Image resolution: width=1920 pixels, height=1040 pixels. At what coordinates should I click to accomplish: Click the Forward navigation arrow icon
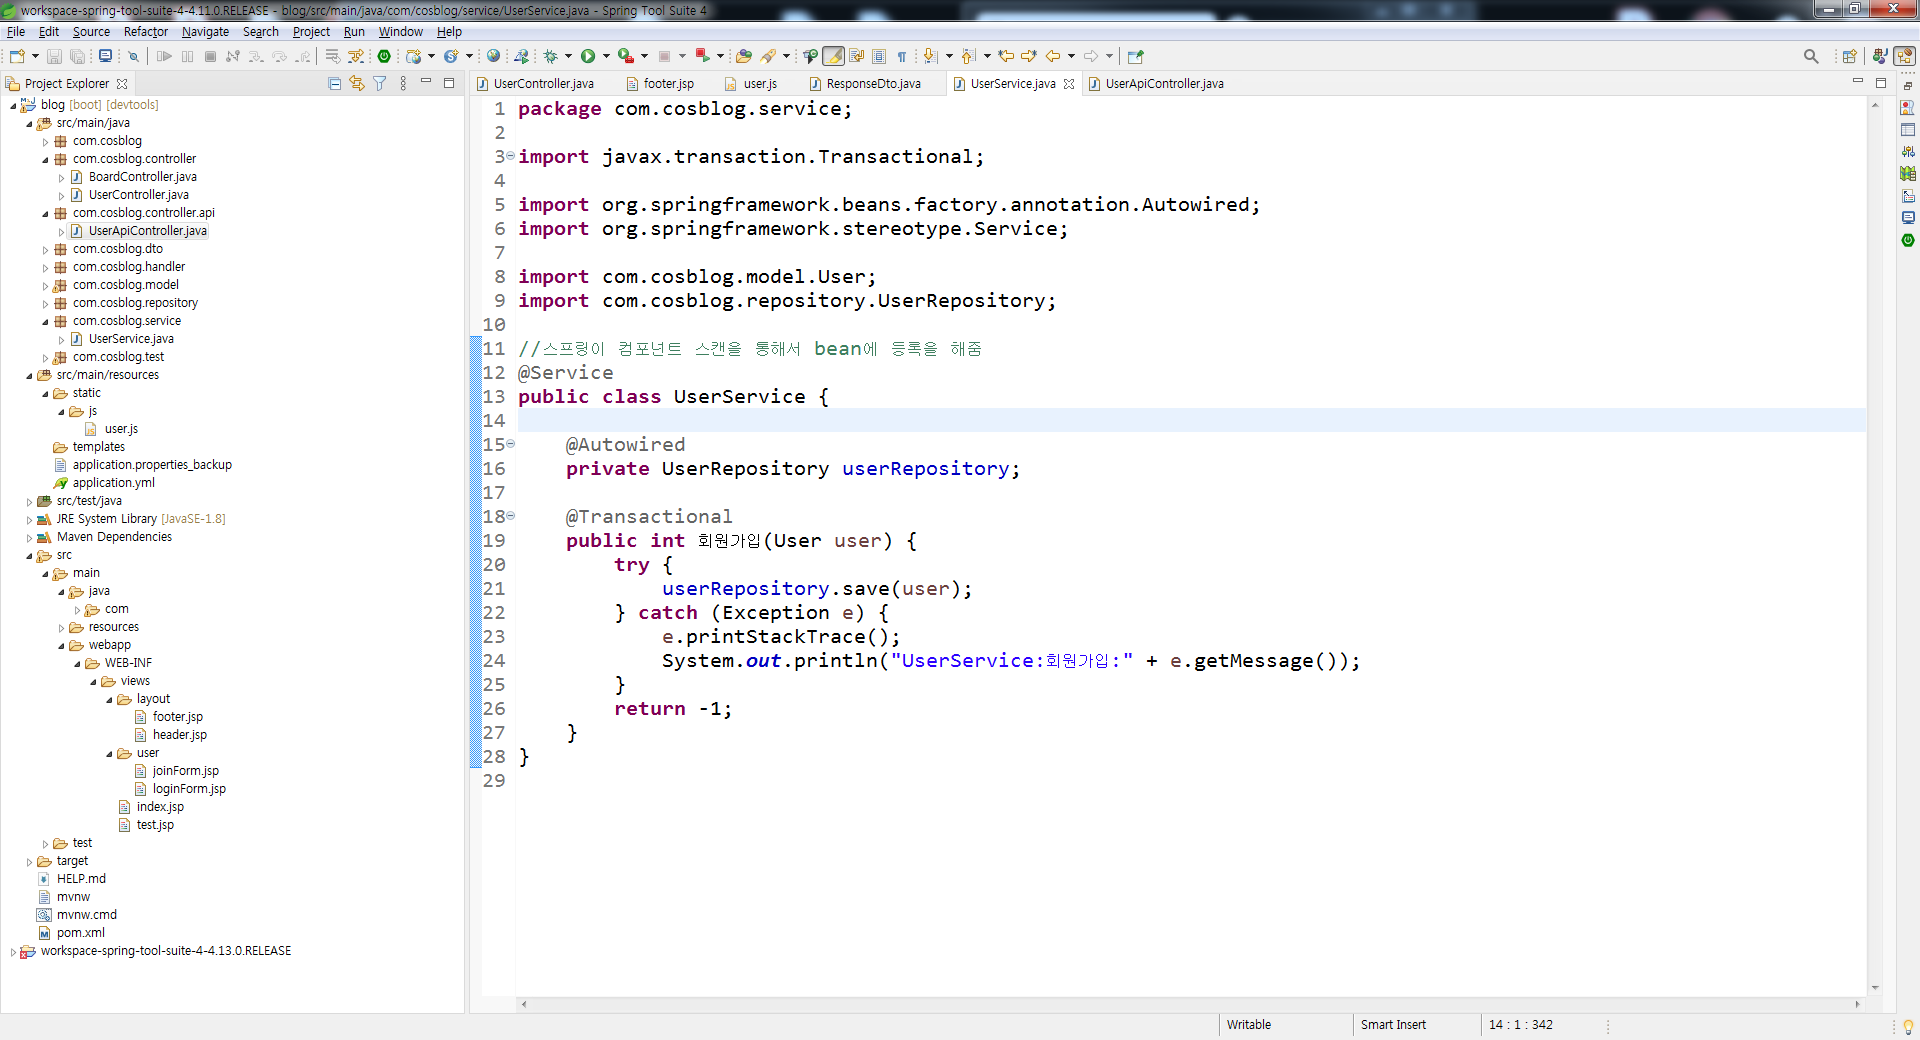pos(1091,56)
